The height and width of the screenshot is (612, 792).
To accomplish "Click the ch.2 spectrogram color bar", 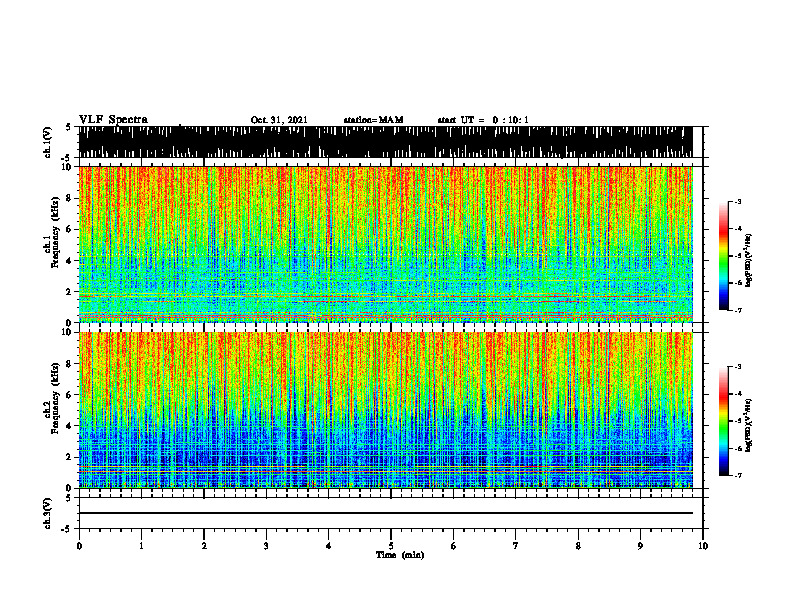I will (723, 421).
